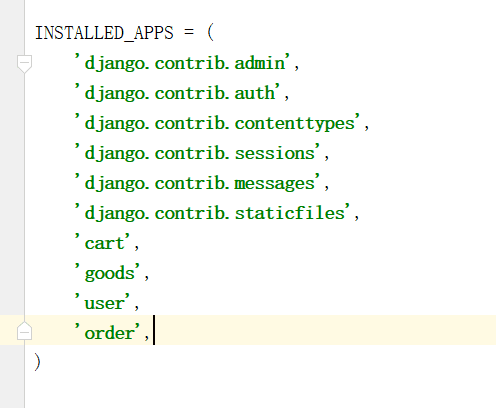Image resolution: width=496 pixels, height=408 pixels.
Task: Click the fold end marker beside 'order' line
Action: click(24, 331)
